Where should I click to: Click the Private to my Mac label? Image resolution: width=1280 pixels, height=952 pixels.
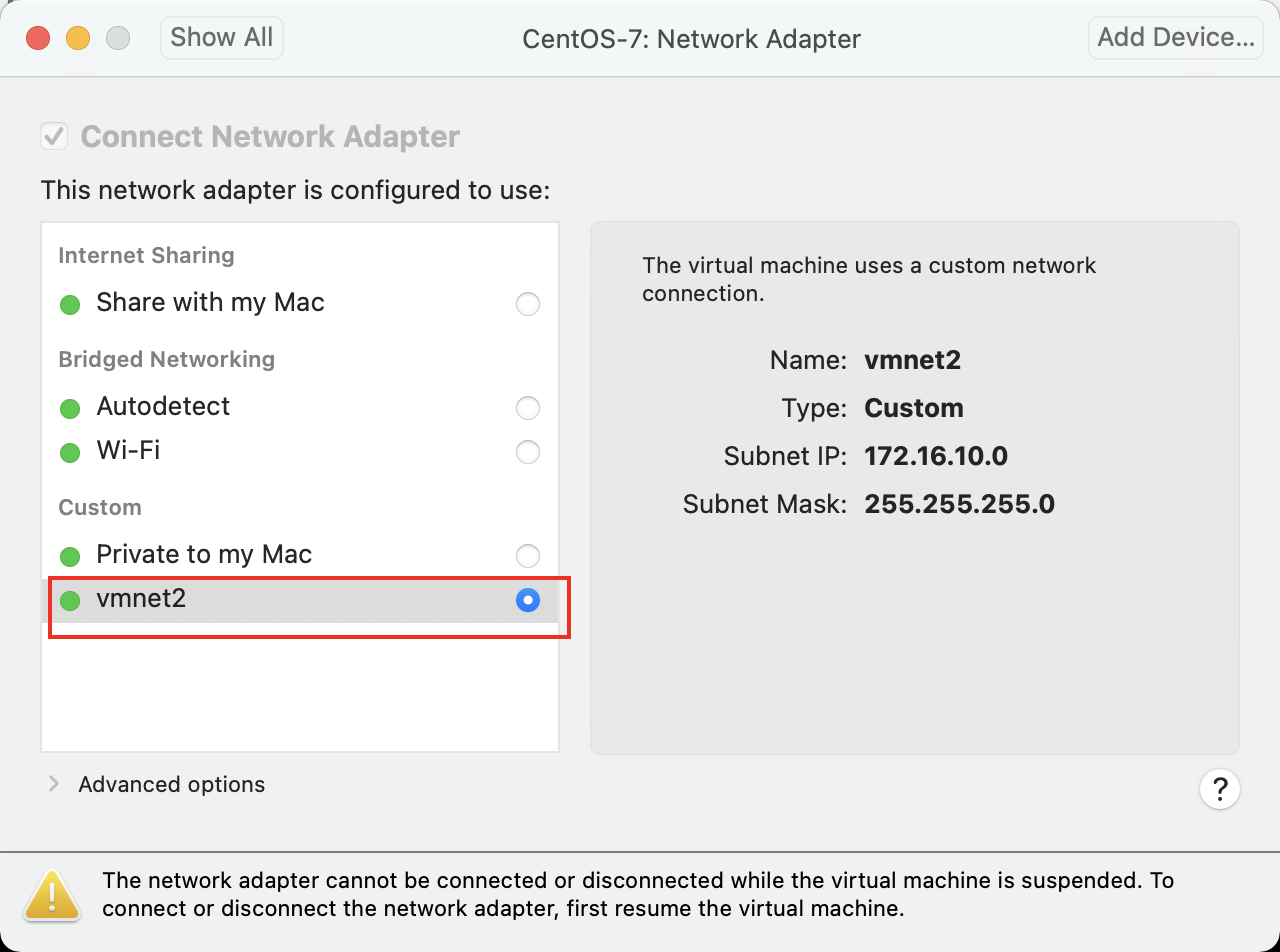click(204, 554)
